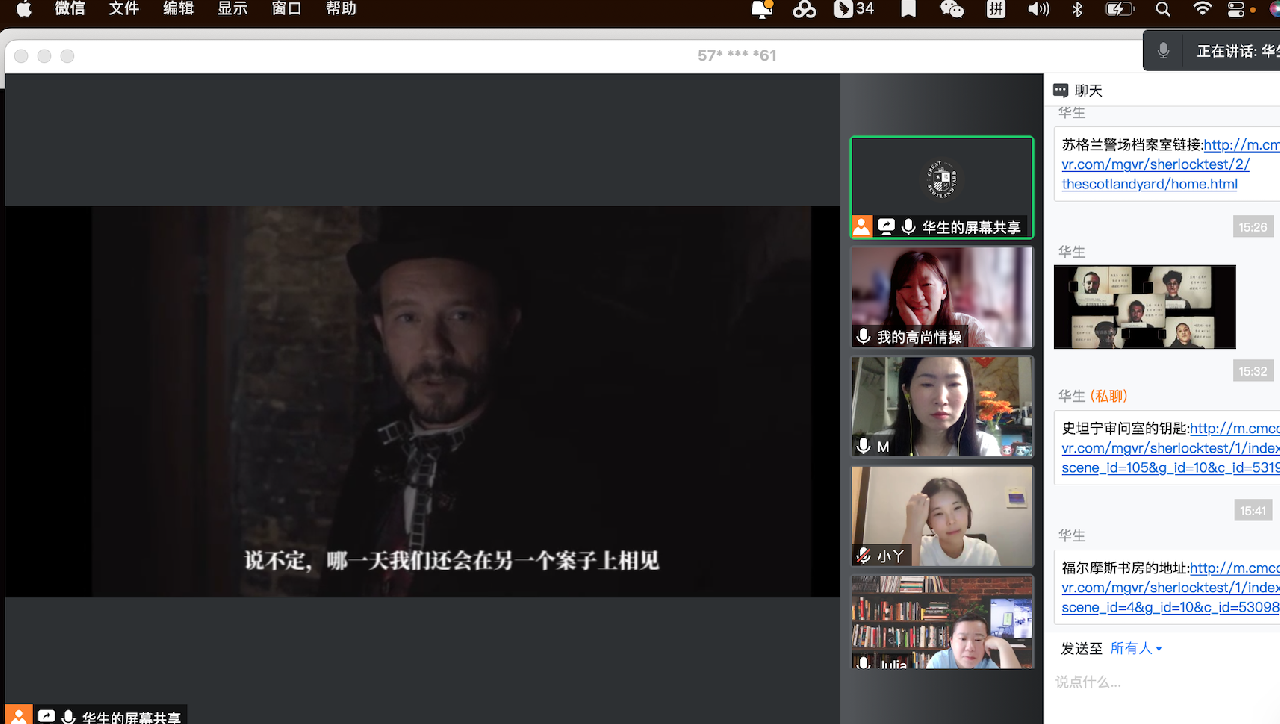Click the meeting ID 57* *** *61 title
1280x724 pixels.
point(737,55)
